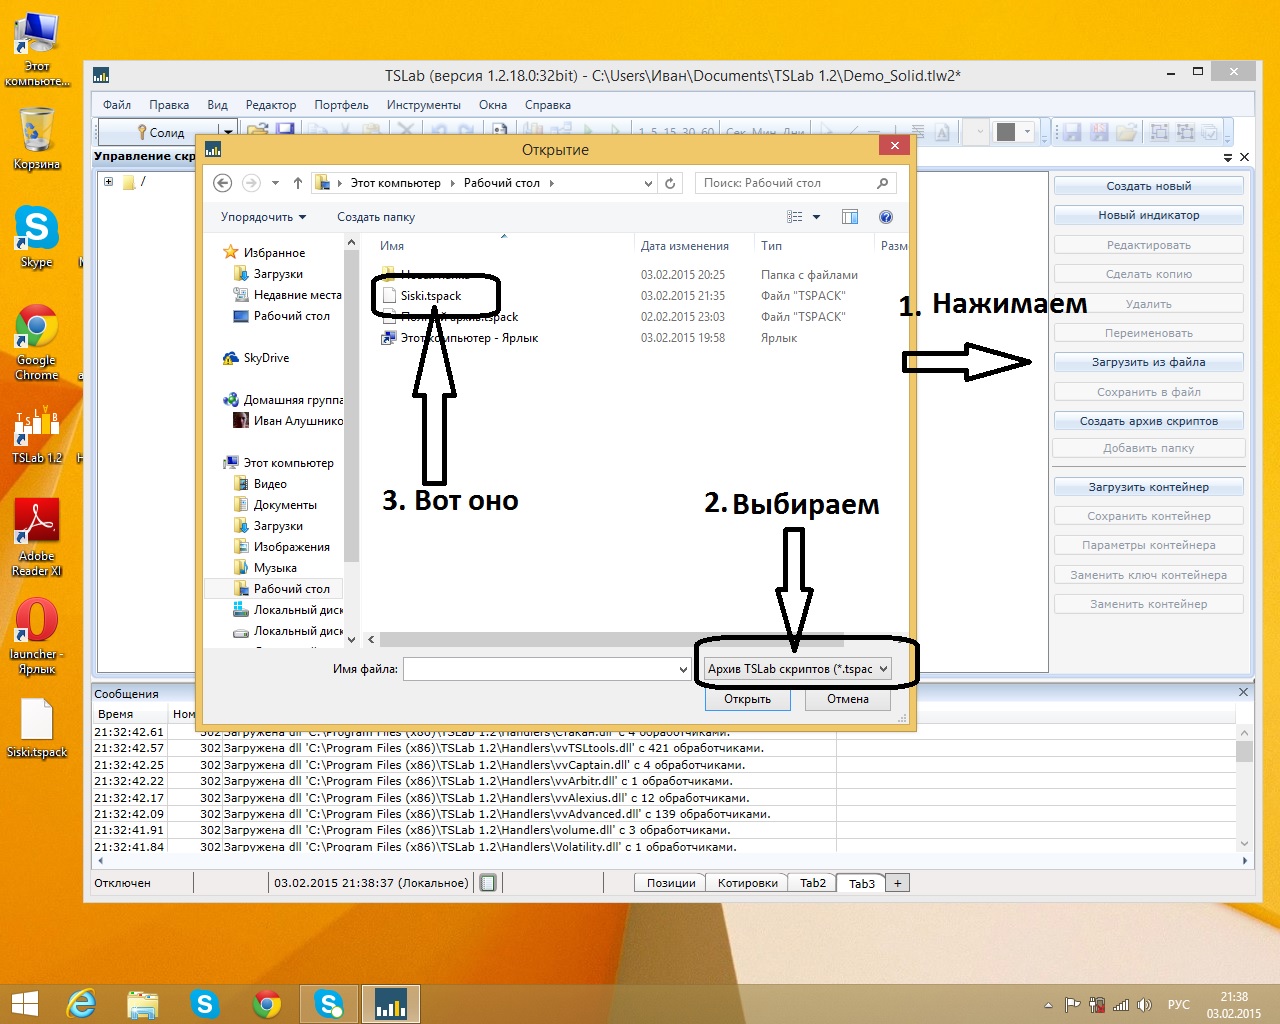Image resolution: width=1280 pixels, height=1024 pixels.
Task: Switch to the Котировки tab
Action: point(747,883)
